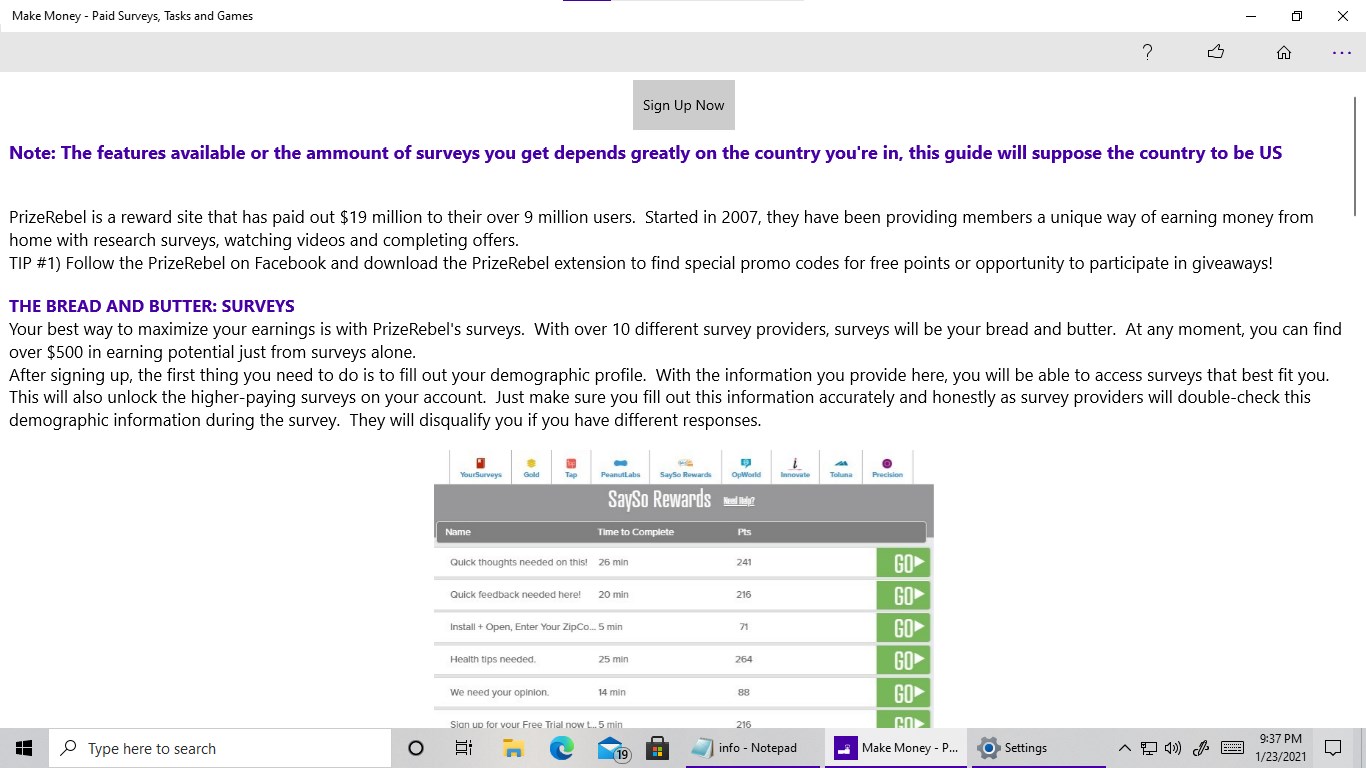Click the '14 min' time value
Image resolution: width=1366 pixels, height=768 pixels.
point(612,692)
